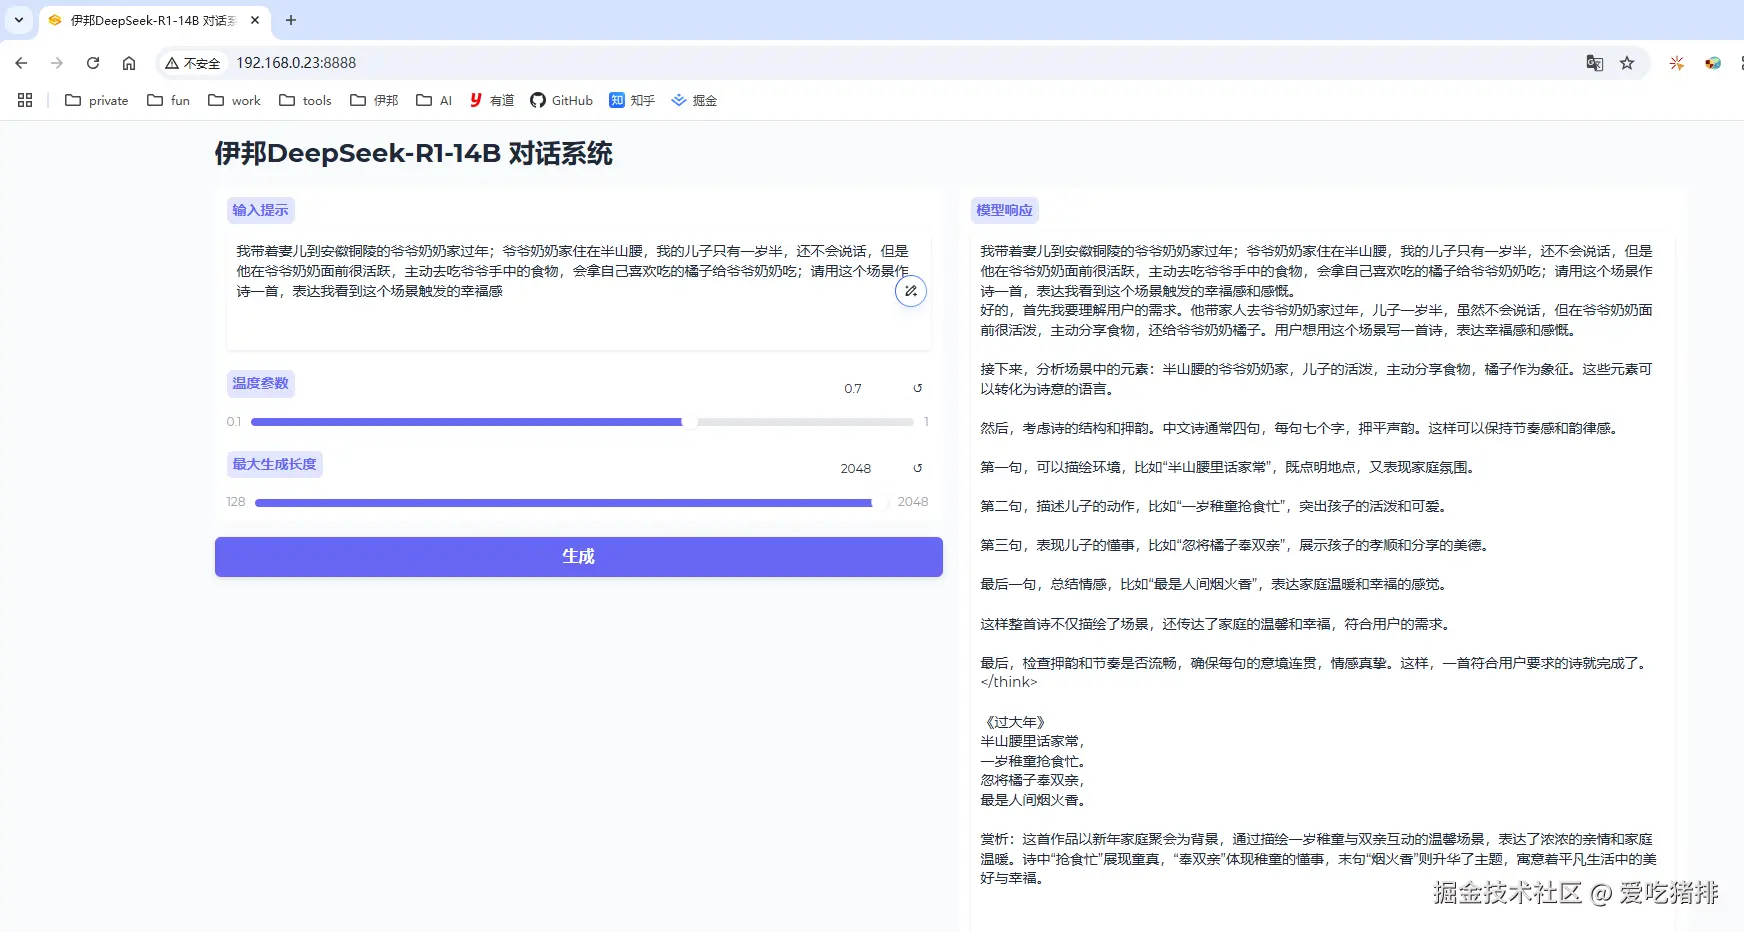Bookmark this page with the star
This screenshot has width=1744, height=932.
[x=1627, y=63]
